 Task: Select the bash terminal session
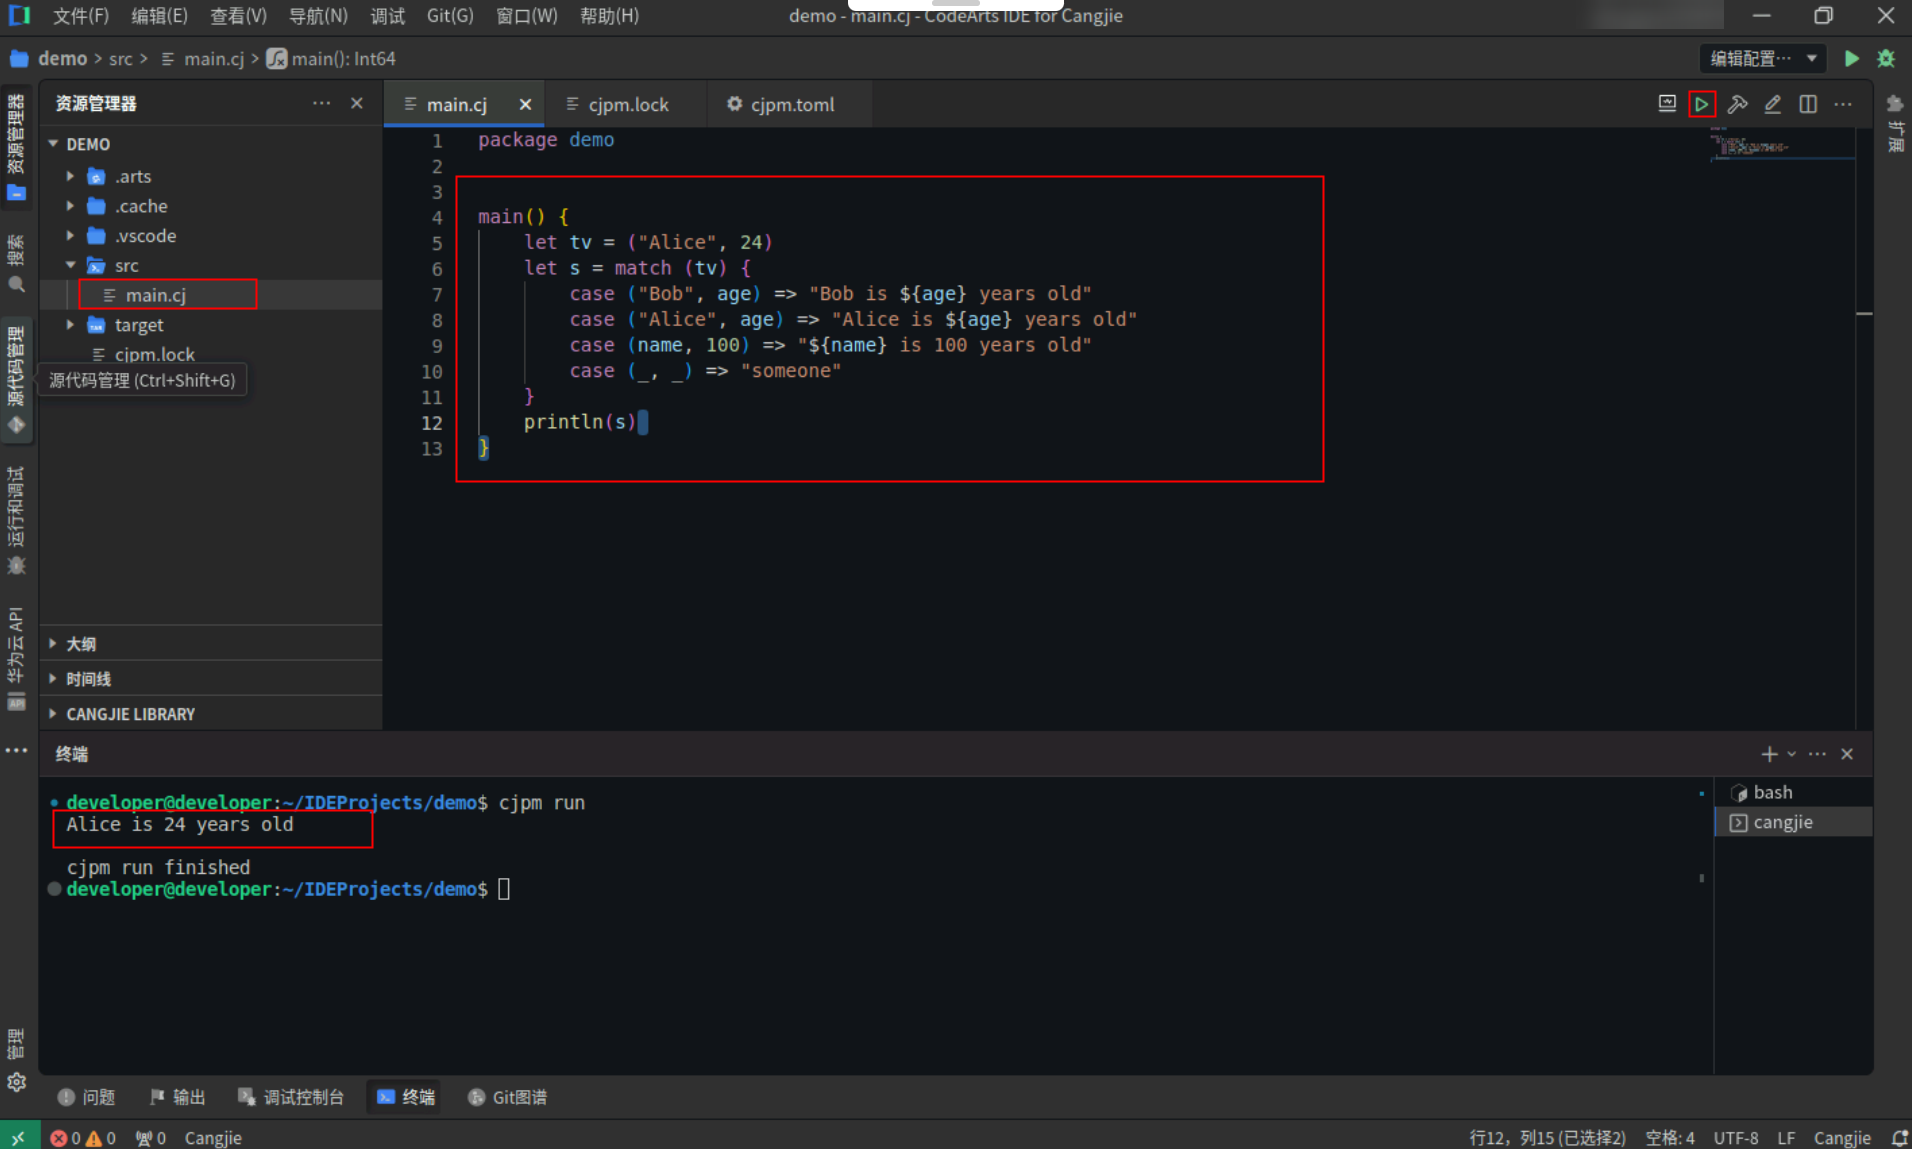tap(1793, 792)
